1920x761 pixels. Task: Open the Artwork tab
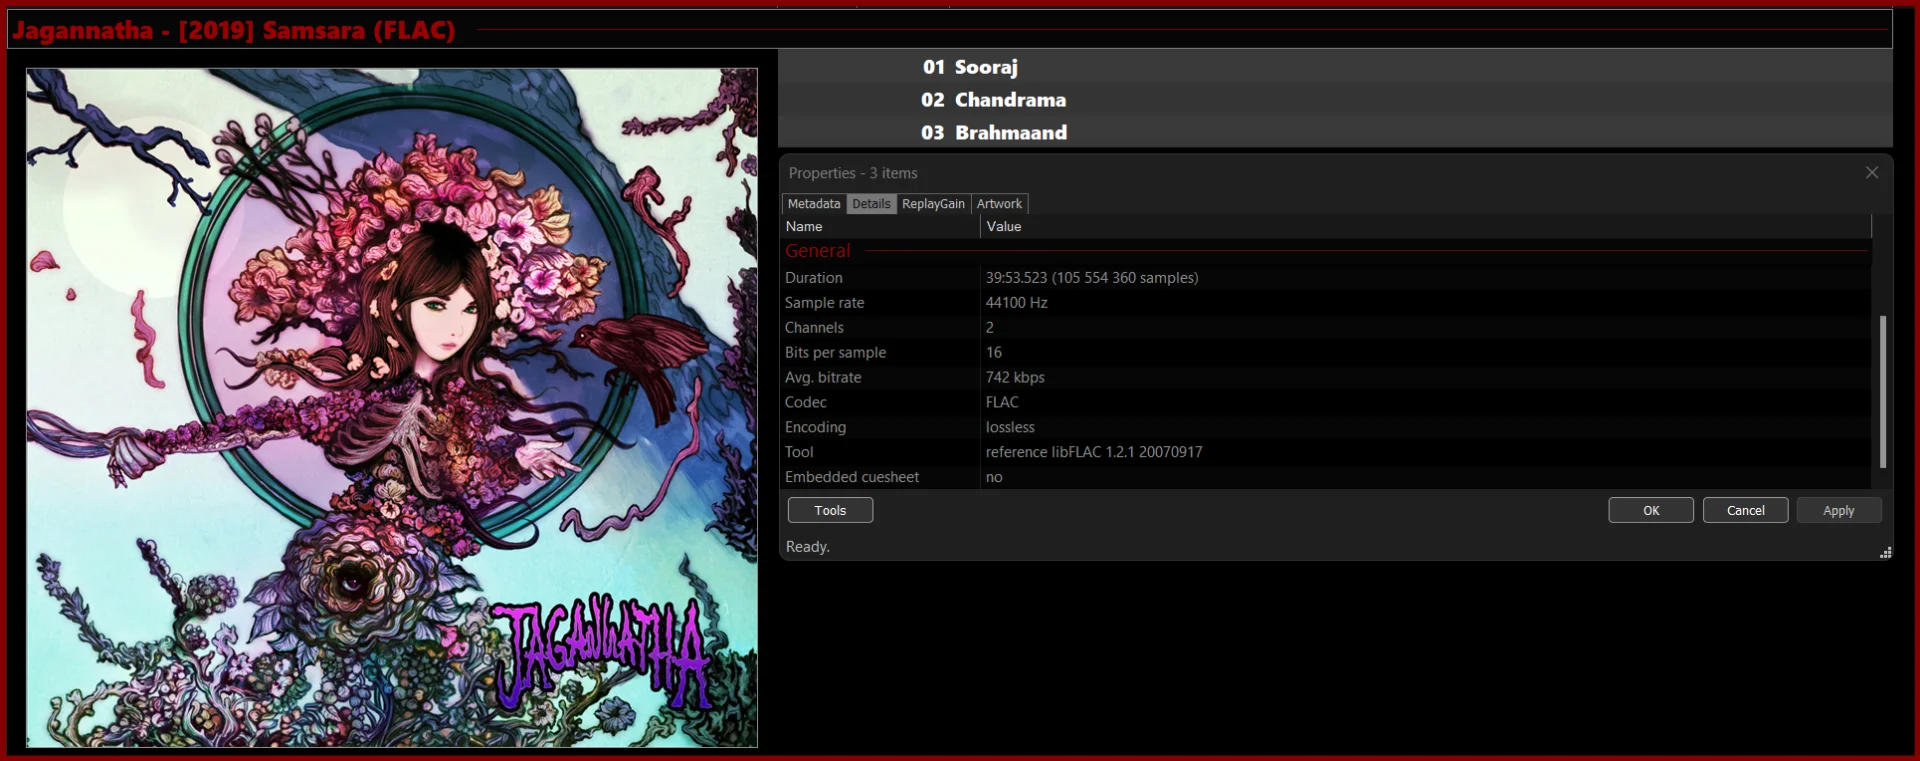(999, 204)
